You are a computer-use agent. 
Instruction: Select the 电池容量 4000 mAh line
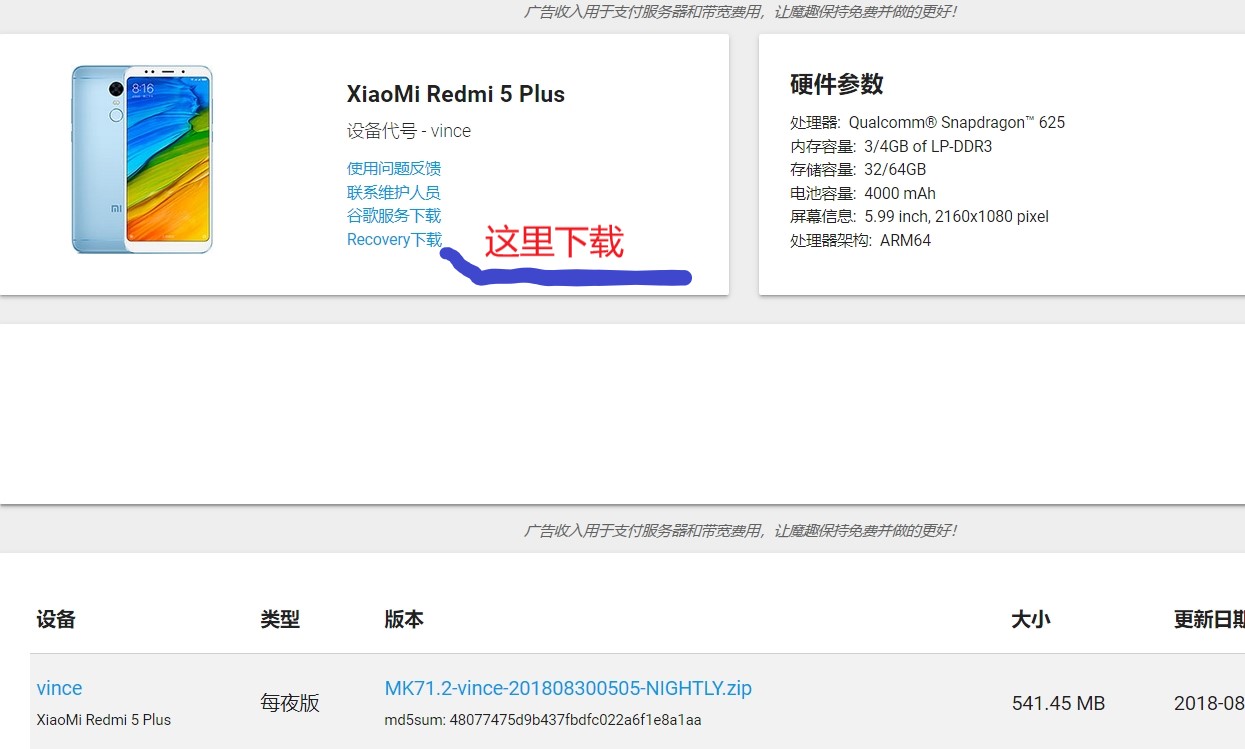click(x=863, y=193)
